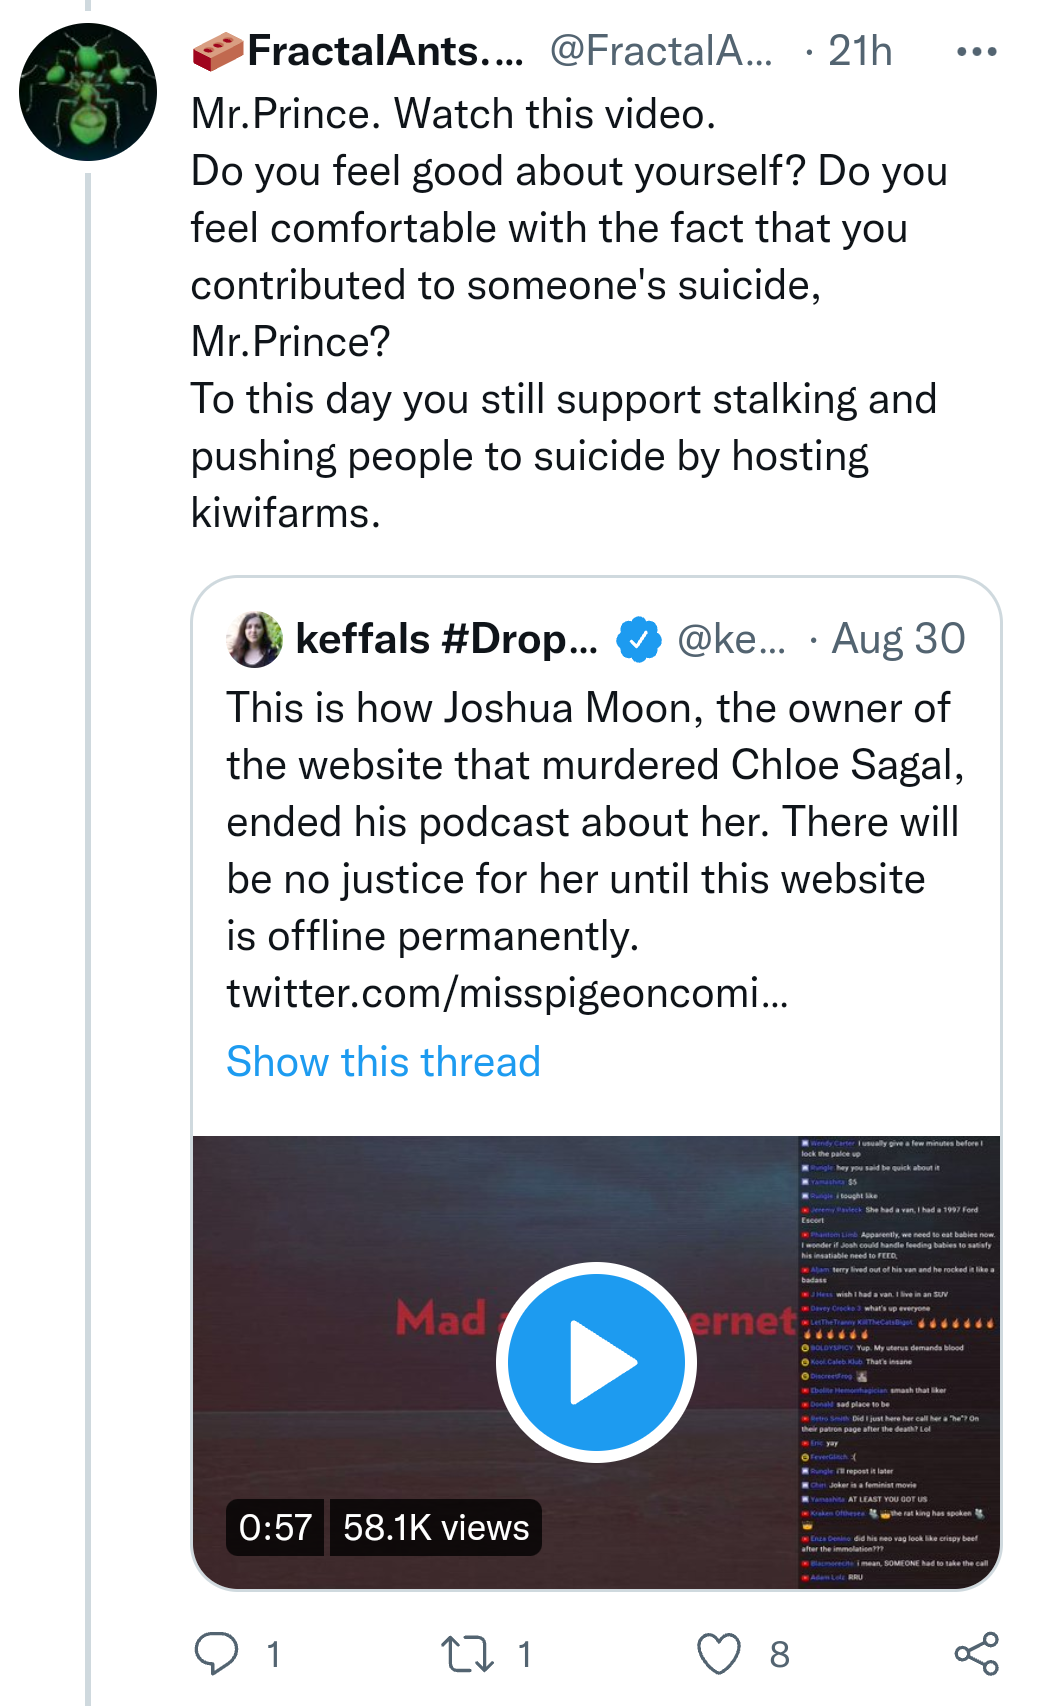Click the brick emoji beside FractalAnts name
The image size is (1050, 1706).
pyautogui.click(x=218, y=52)
